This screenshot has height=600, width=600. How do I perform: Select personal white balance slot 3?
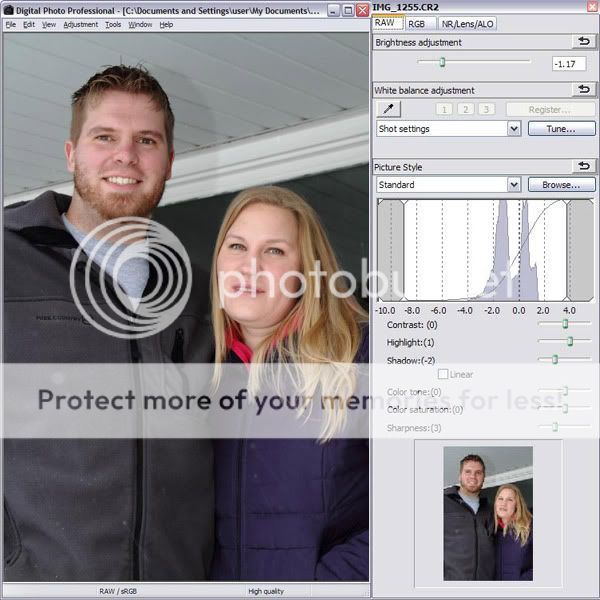[486, 109]
